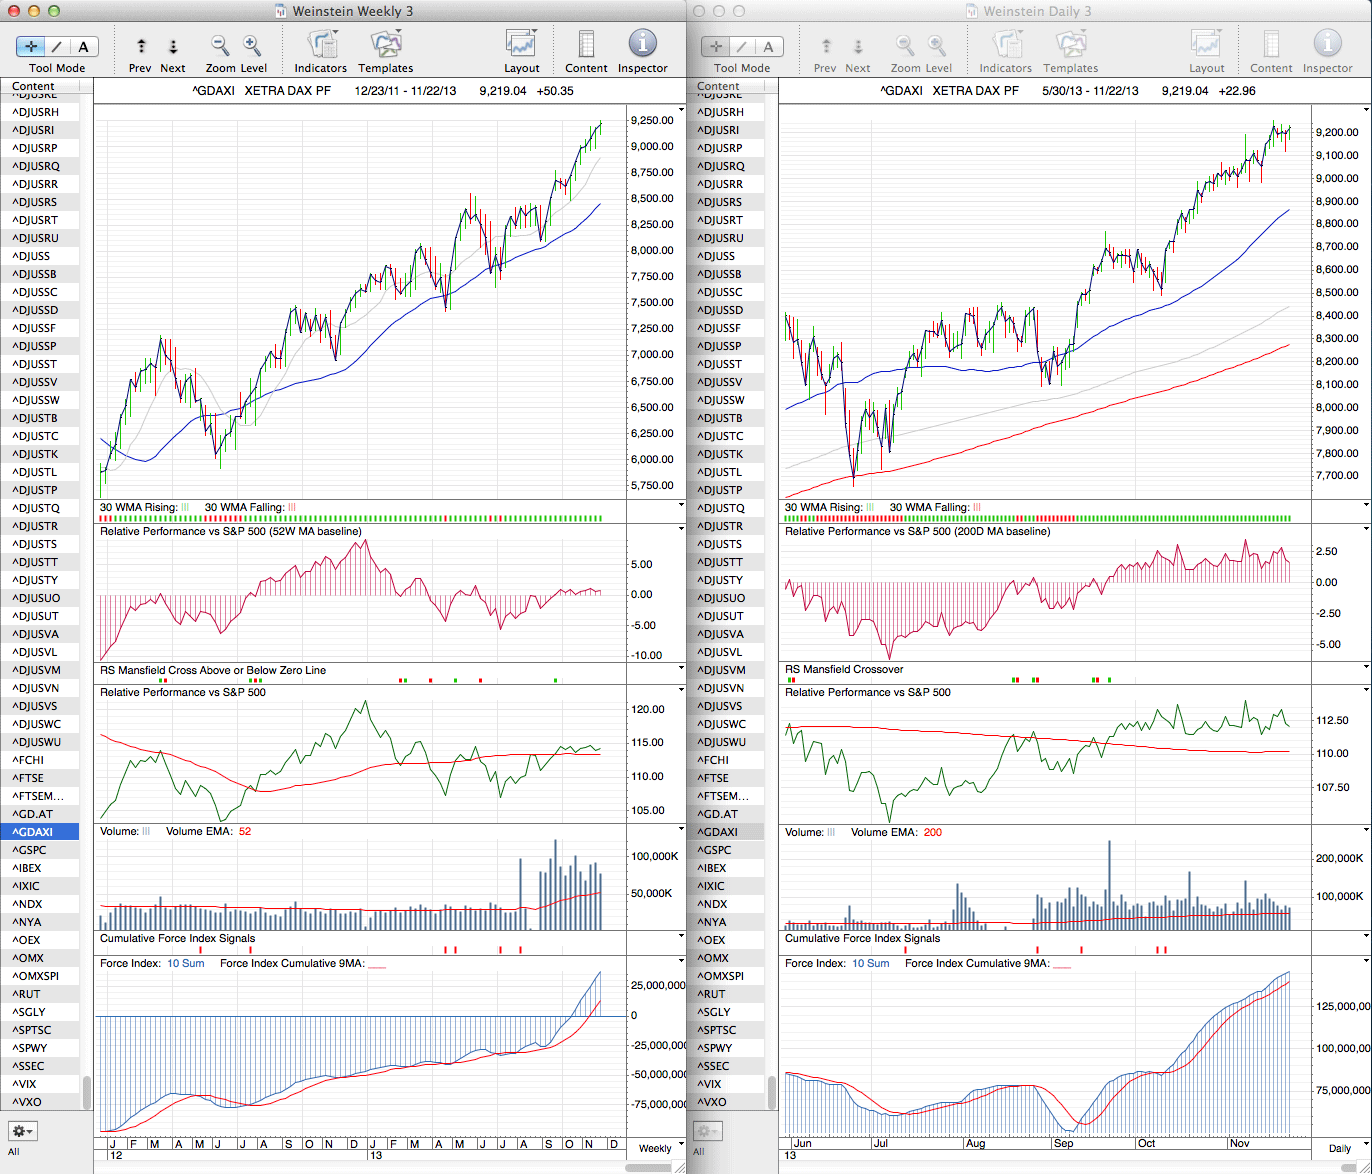Click the vertical scrollbar of the Weekly symbol list
Viewport: 1372px width, 1174px height.
[87, 1091]
